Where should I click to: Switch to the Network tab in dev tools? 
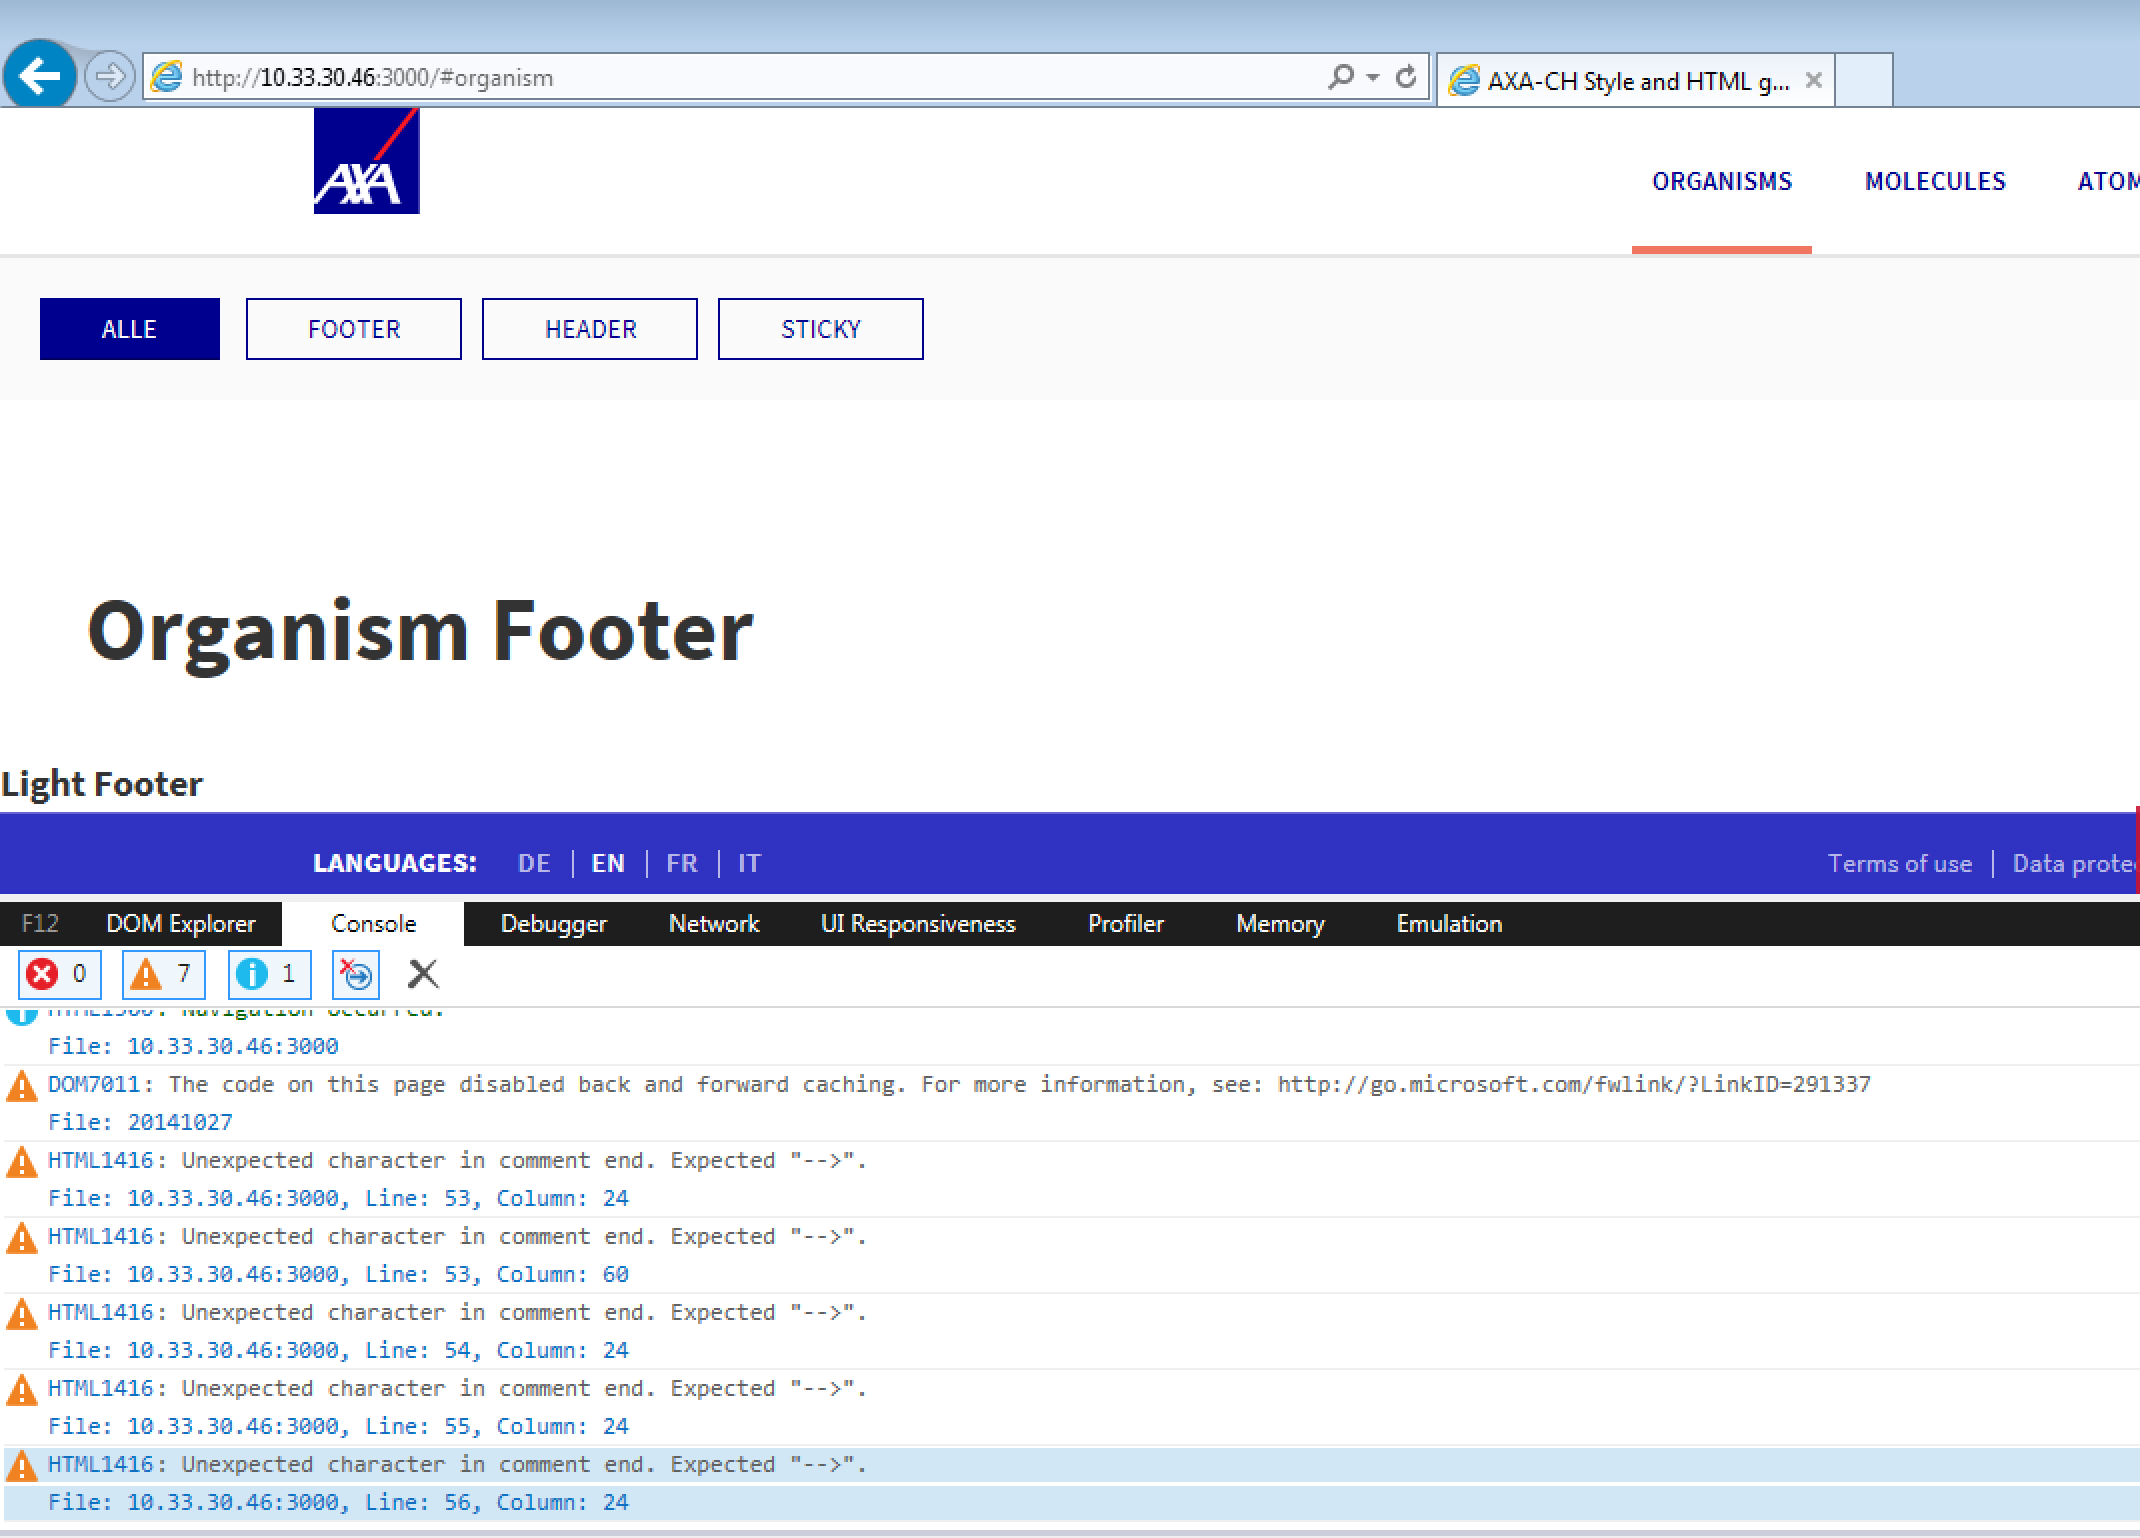coord(713,923)
